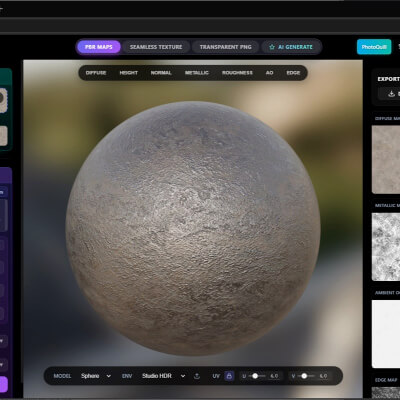Select the square beige texture thumbnail on the left

(3, 136)
